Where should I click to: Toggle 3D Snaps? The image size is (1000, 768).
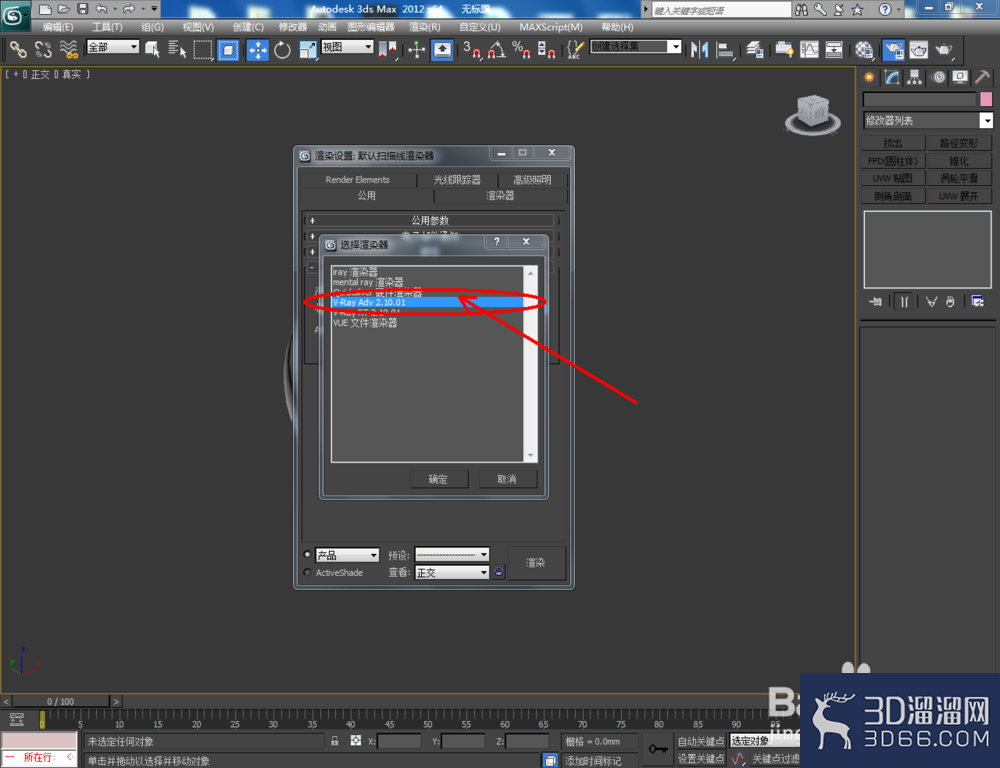click(x=471, y=49)
